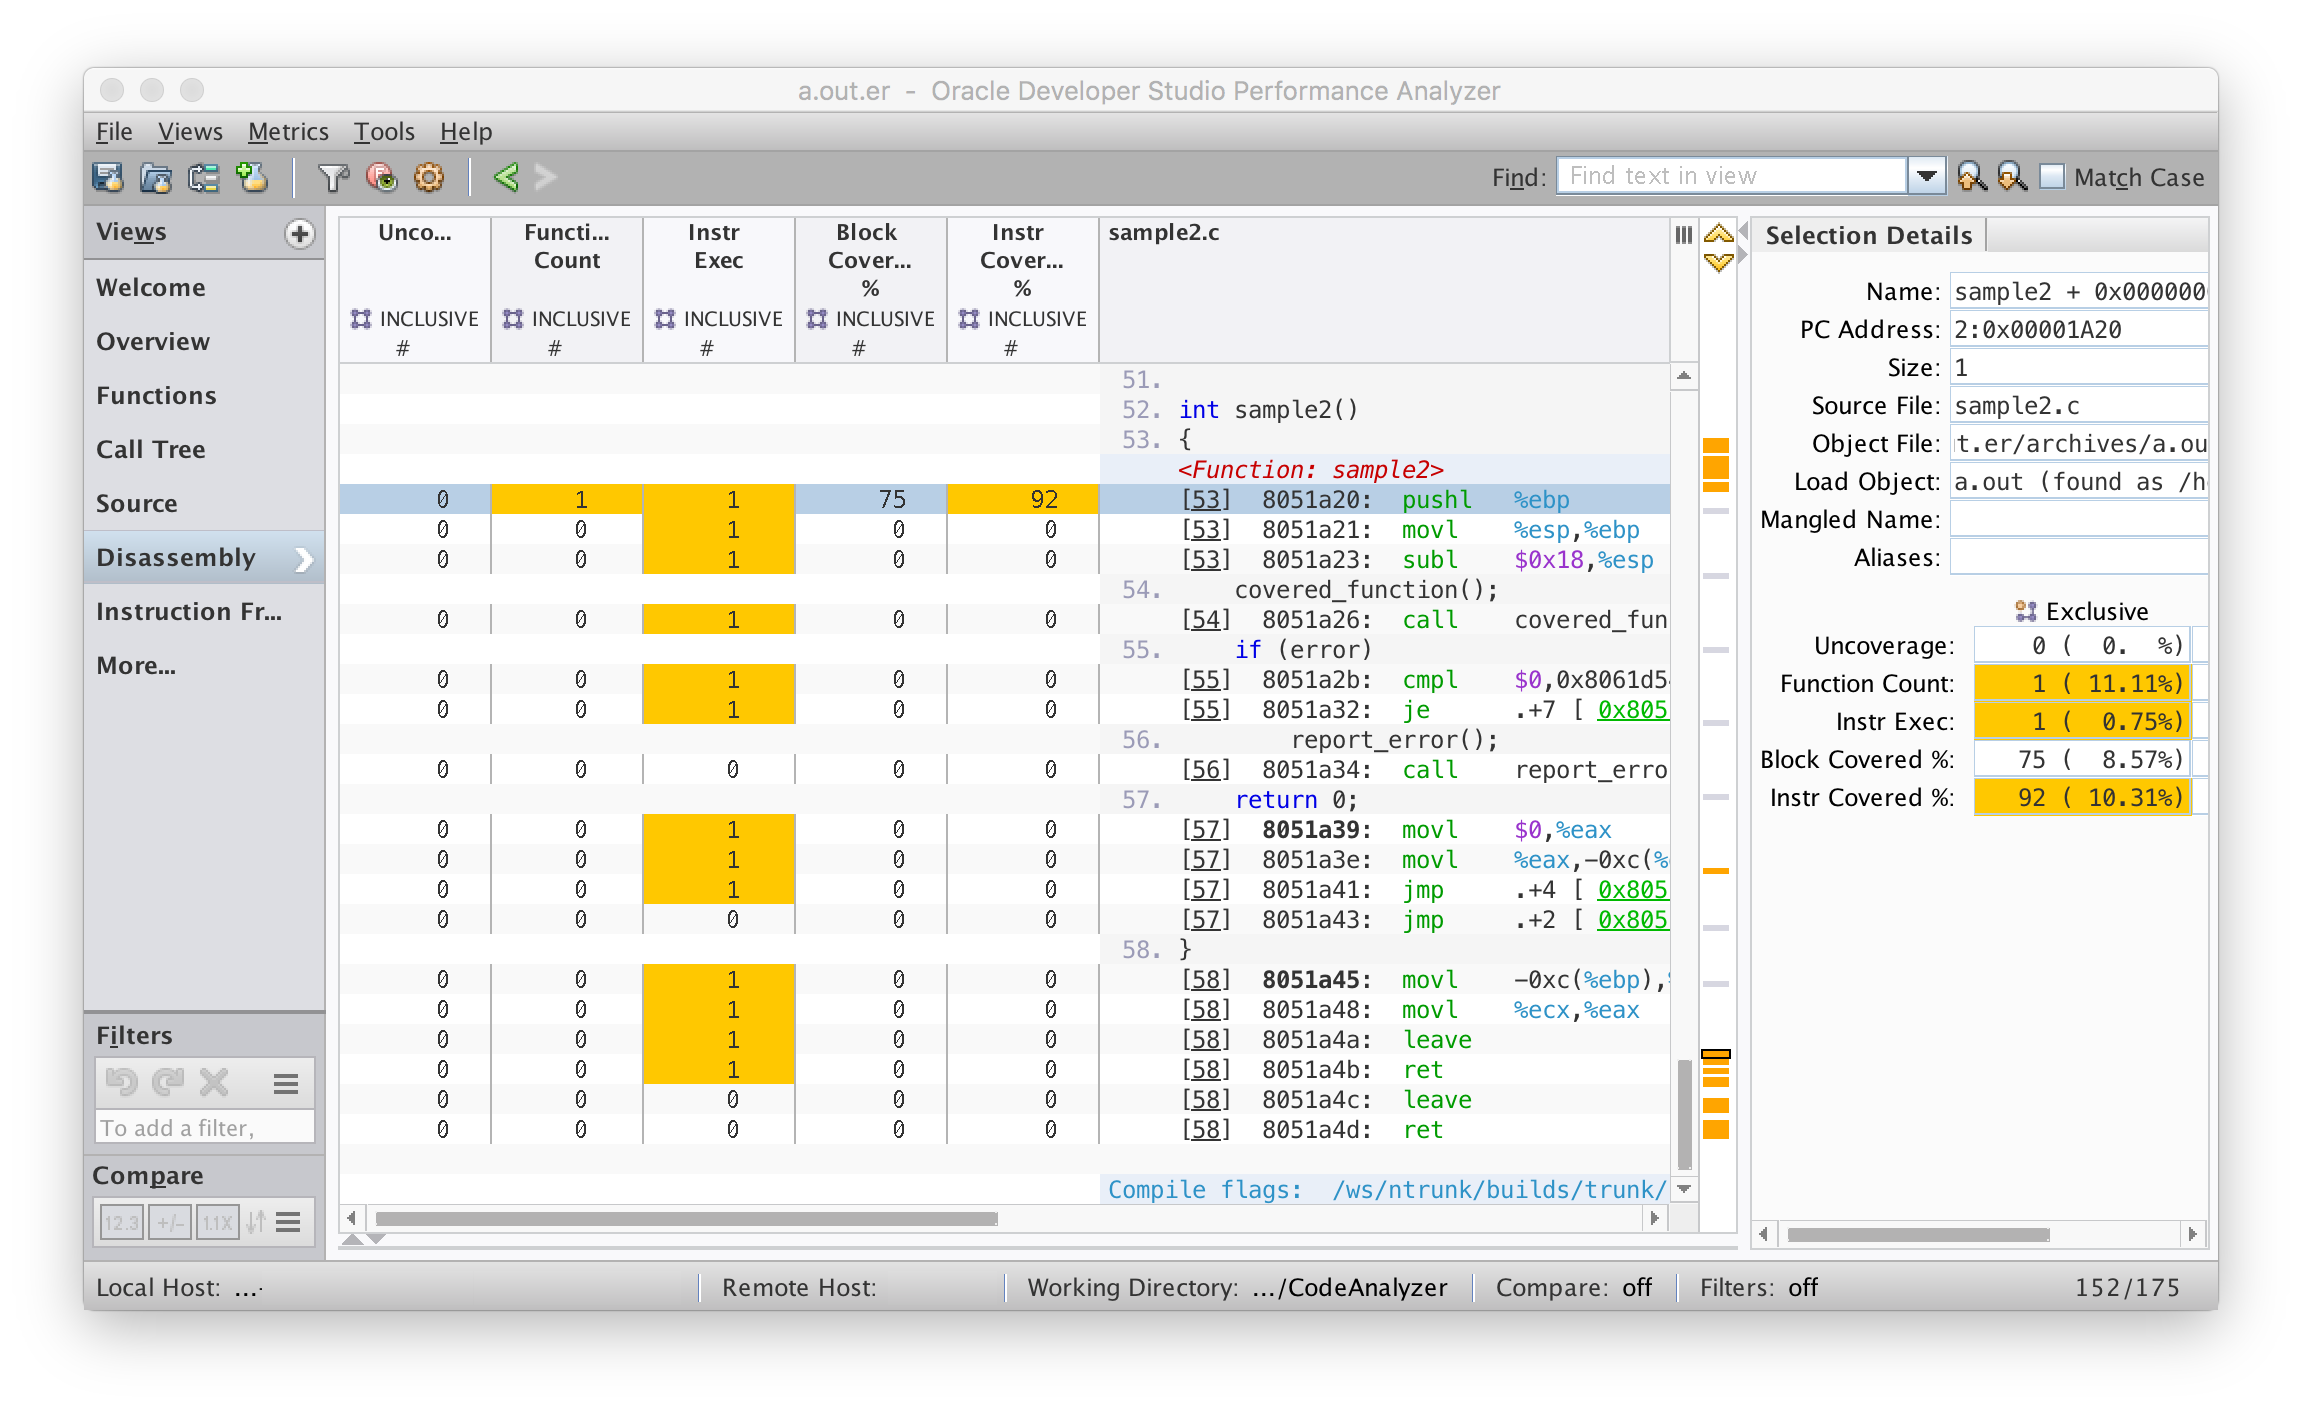2302x1410 pixels.
Task: Click the Name field showing sample2
Action: (2078, 292)
